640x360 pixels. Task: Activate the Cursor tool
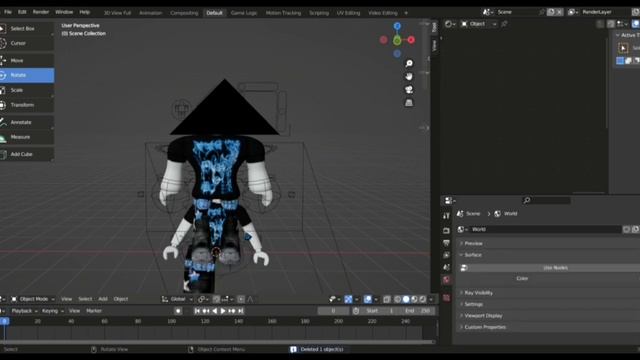pyautogui.click(x=26, y=43)
